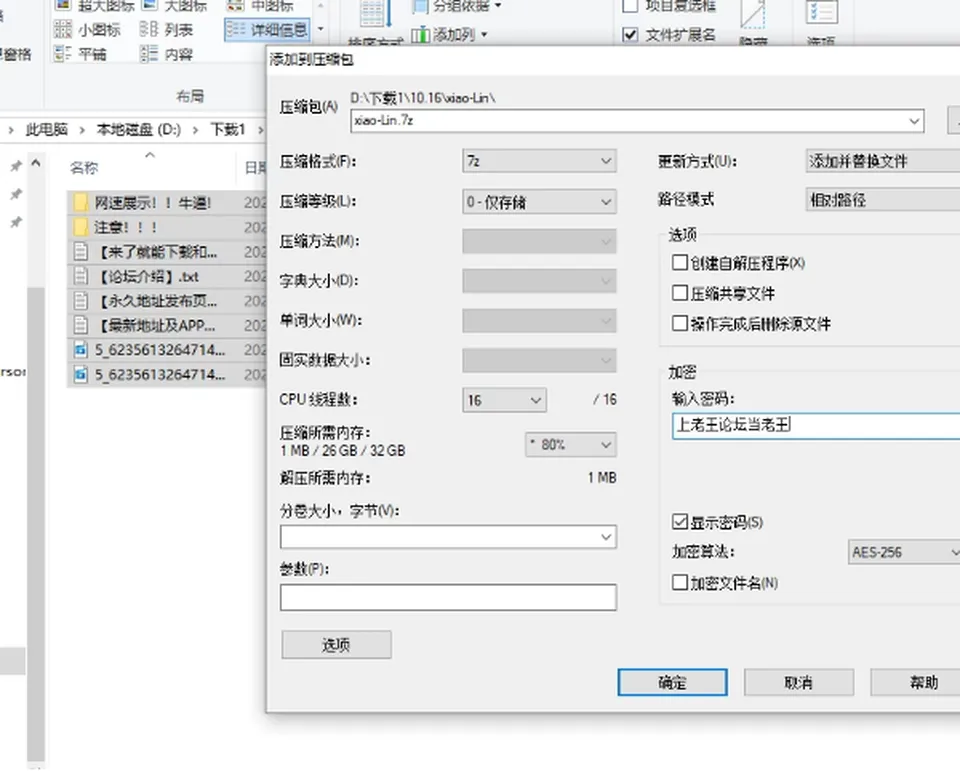Click 下载1 in the address breadcrumb

[228, 130]
